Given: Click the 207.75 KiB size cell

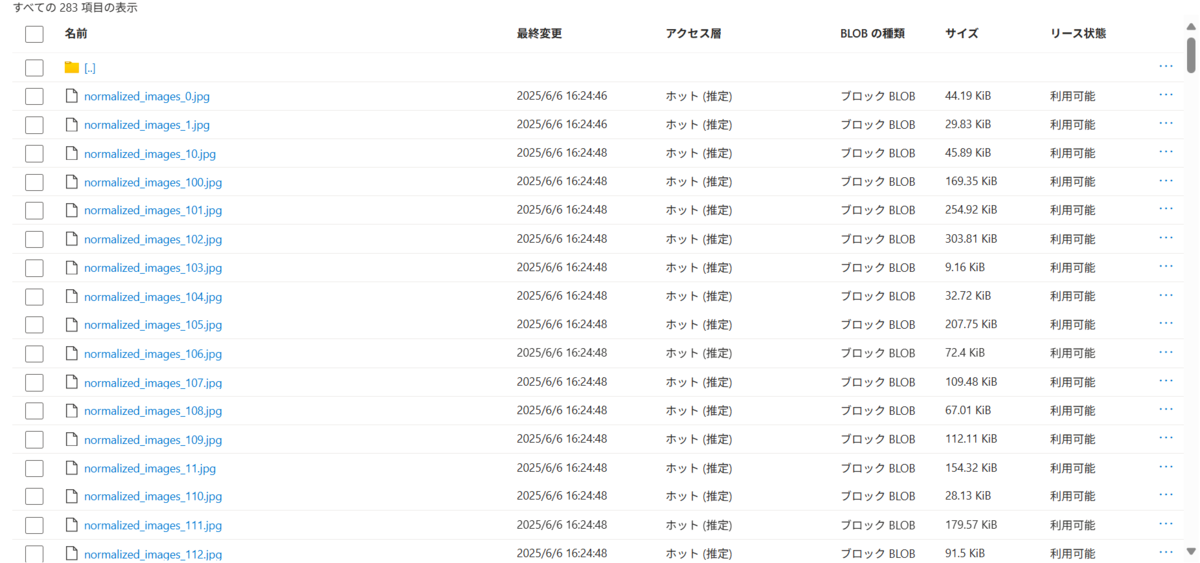Looking at the screenshot, I should tap(971, 325).
